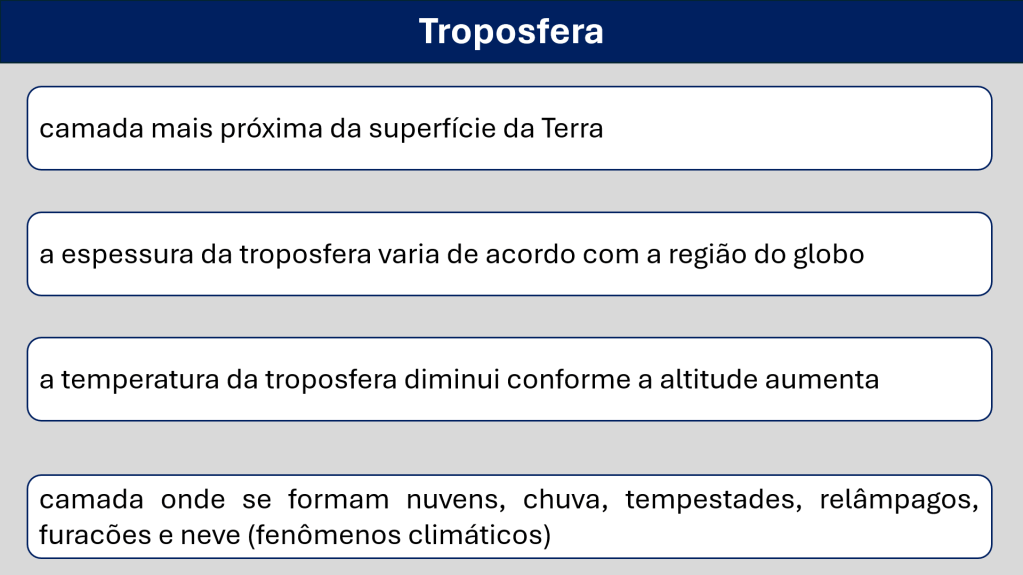
Task: Click the word 'Terra' in first box
Action: tap(572, 129)
